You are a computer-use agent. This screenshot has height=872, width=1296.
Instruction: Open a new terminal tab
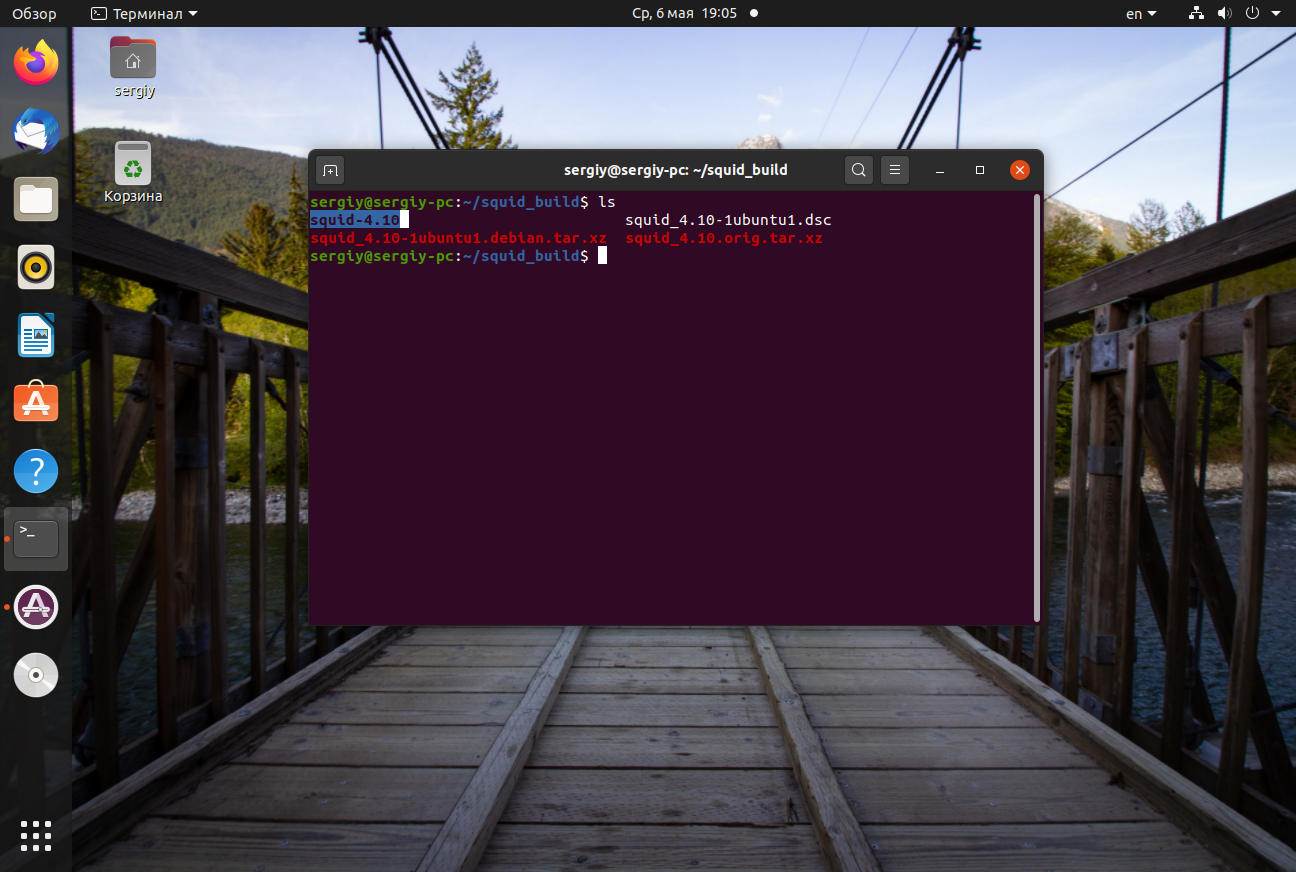coord(330,170)
